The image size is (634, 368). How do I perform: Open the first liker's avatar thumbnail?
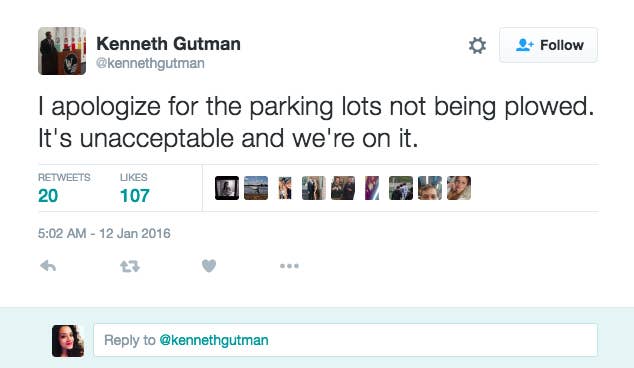click(x=227, y=188)
